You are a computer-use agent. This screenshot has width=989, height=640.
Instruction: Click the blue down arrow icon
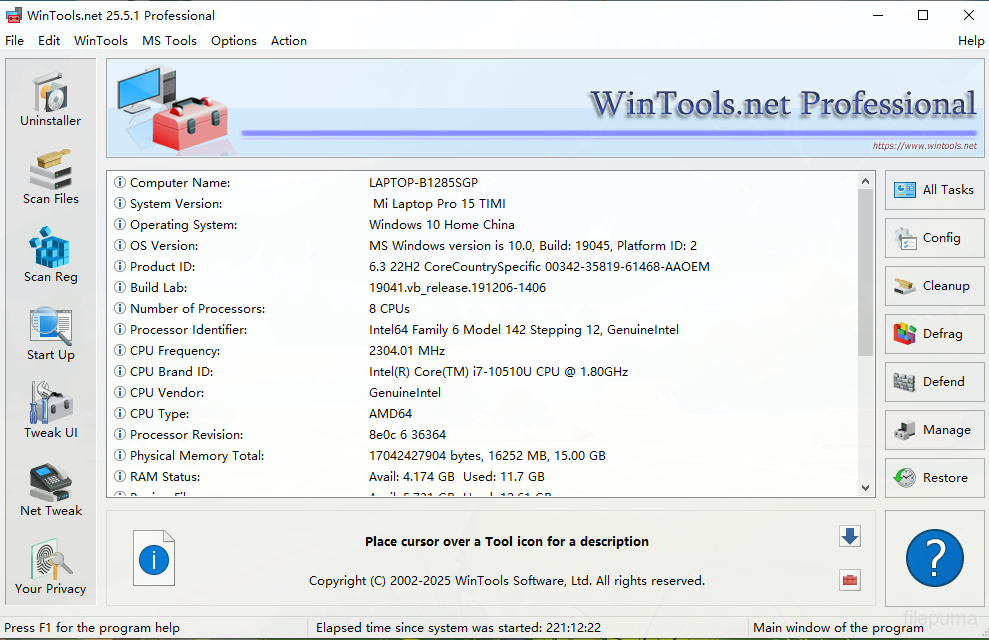click(x=850, y=537)
